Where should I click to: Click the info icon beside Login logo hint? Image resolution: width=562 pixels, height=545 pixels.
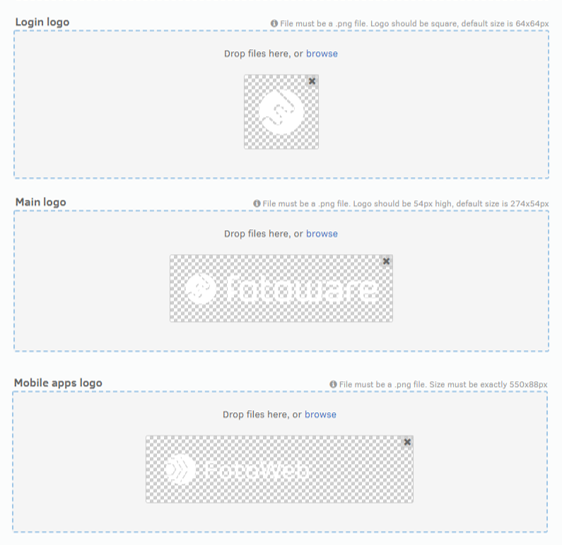[x=274, y=24]
